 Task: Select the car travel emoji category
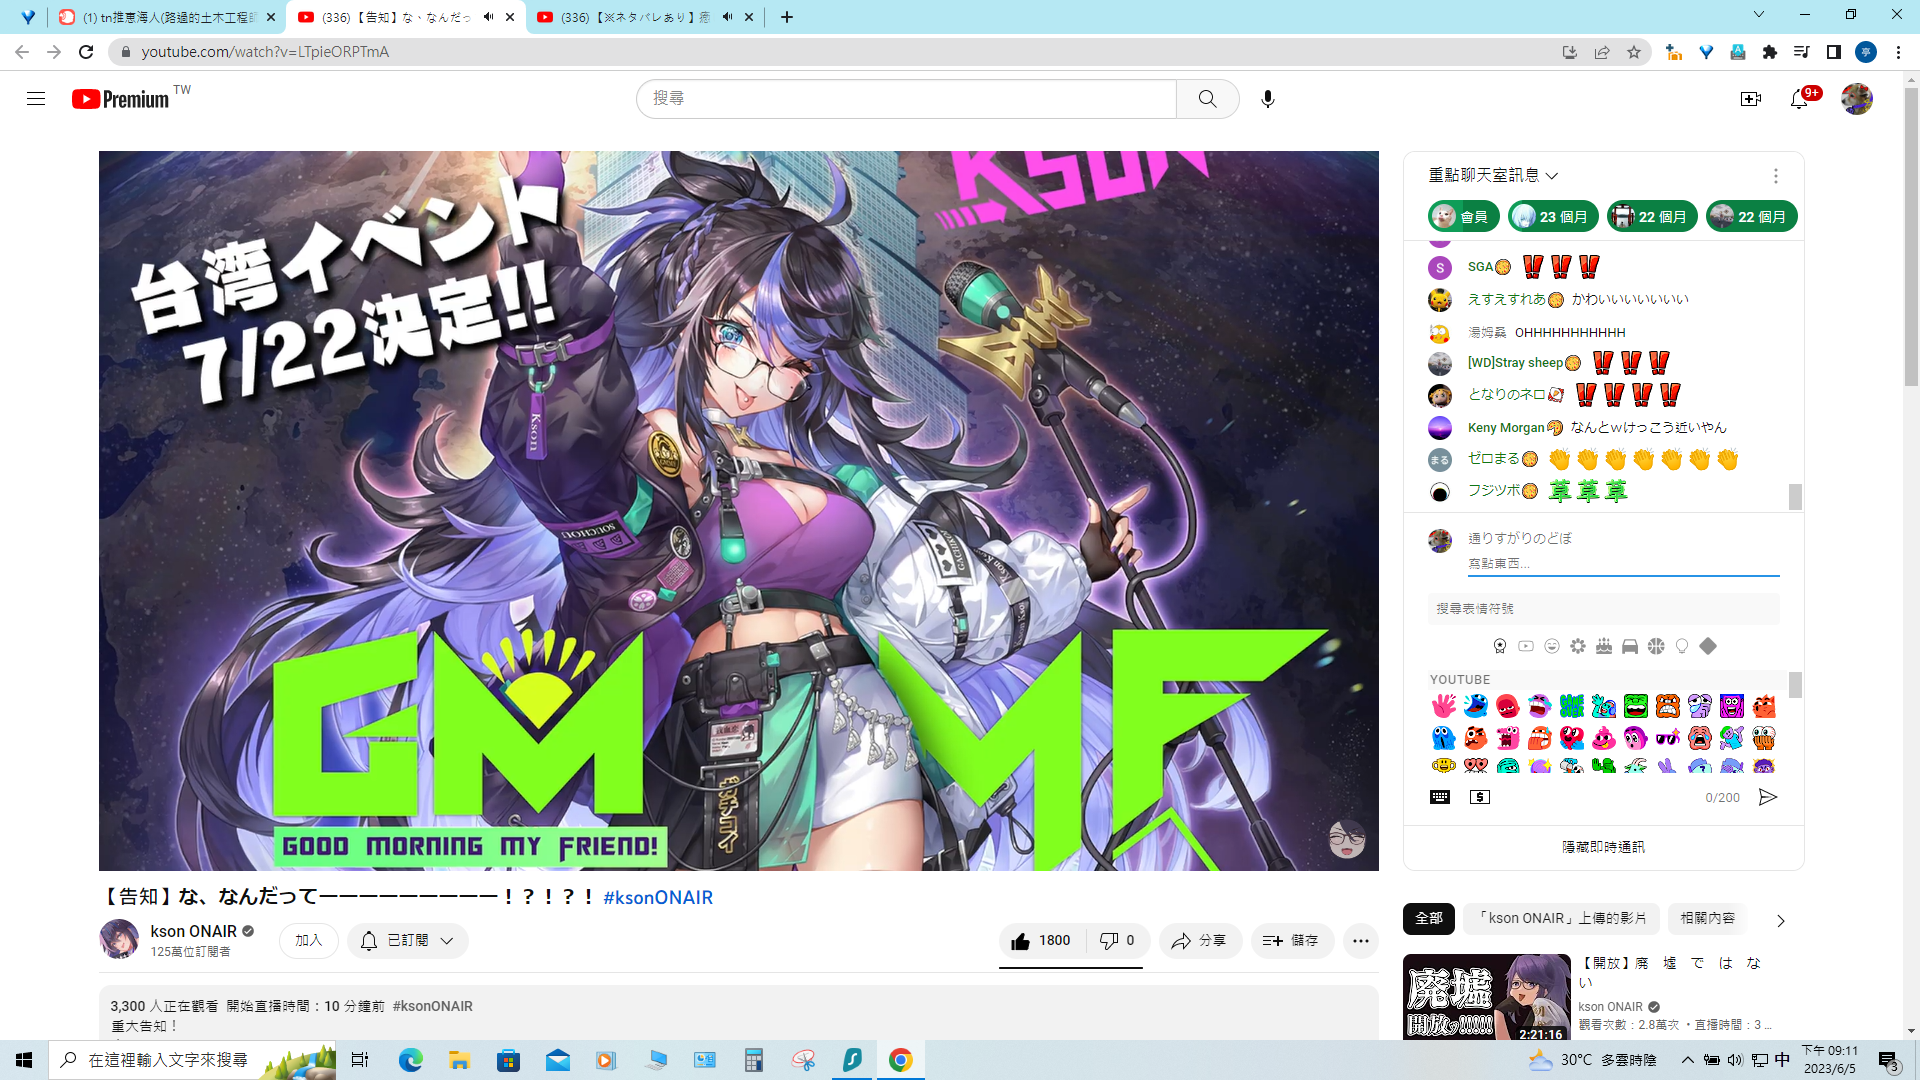coord(1630,646)
